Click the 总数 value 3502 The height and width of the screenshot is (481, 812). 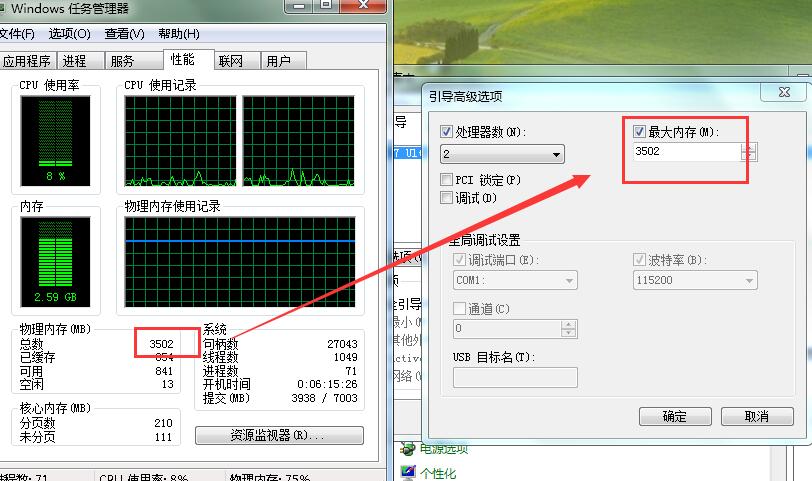(x=162, y=344)
